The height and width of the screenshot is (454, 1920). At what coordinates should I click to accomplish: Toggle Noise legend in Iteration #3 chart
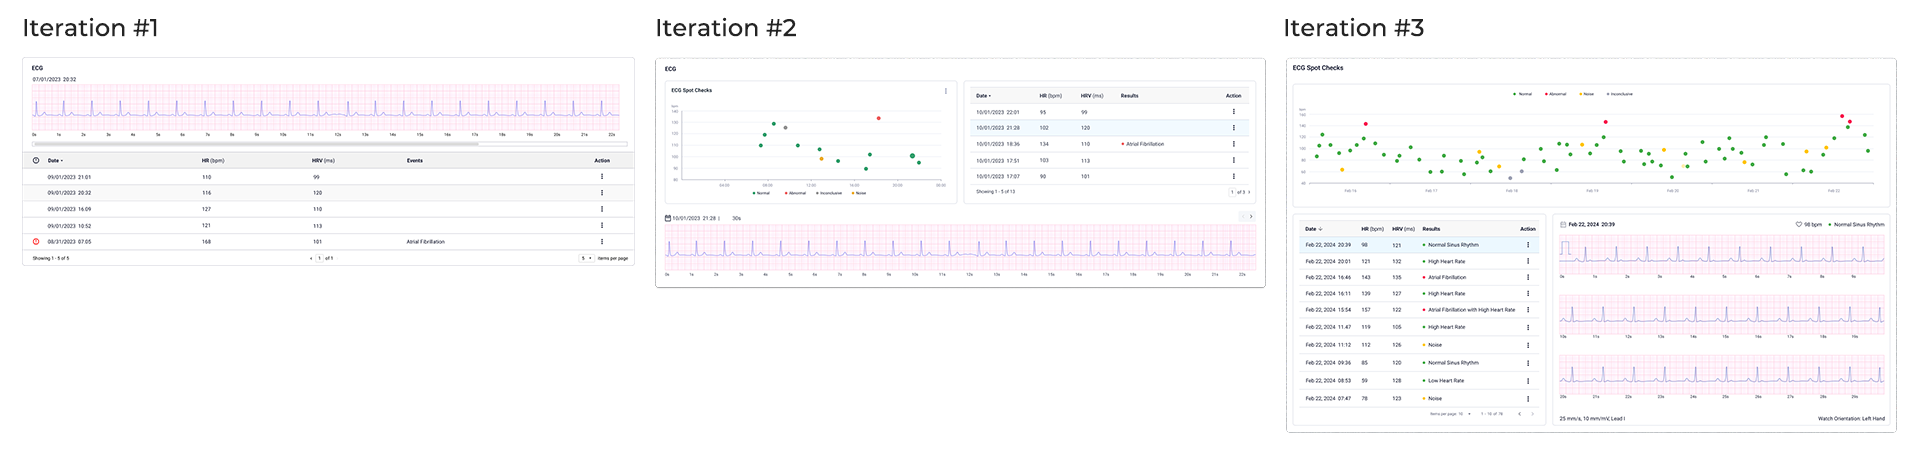point(1587,94)
